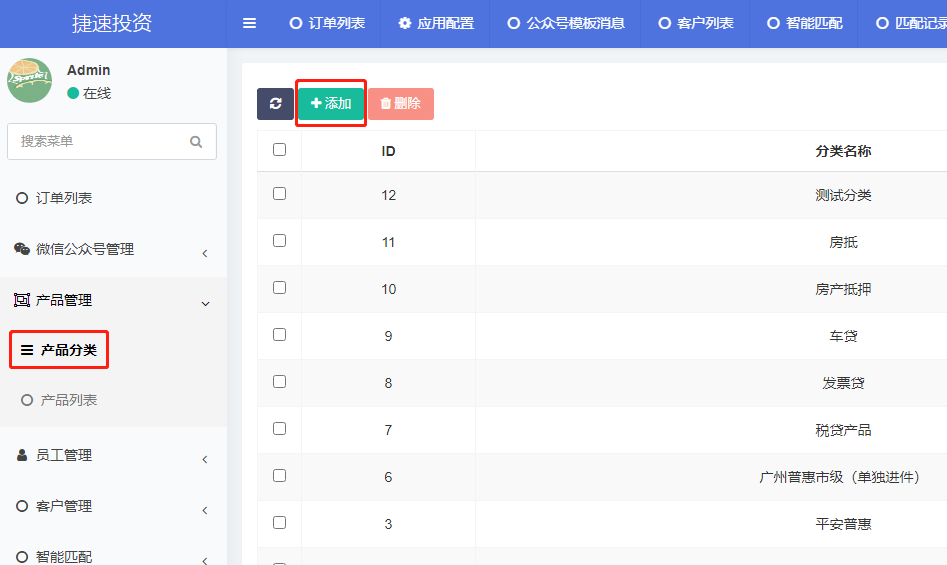
Task: Click the 税贷产品 name cell
Action: coord(843,430)
